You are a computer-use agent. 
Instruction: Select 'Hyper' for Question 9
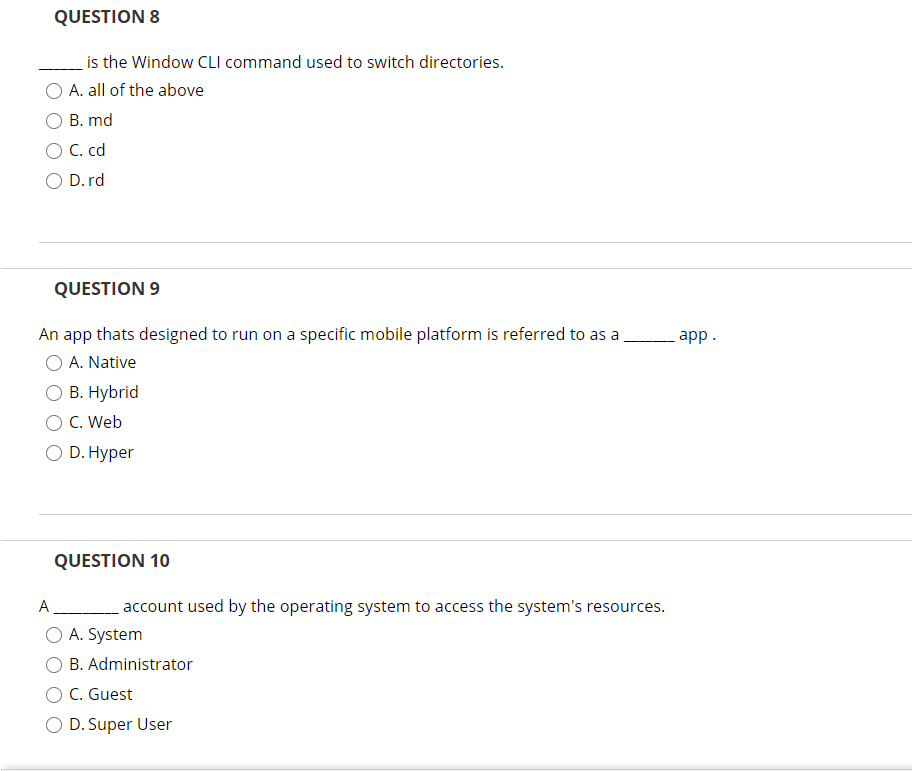pyautogui.click(x=53, y=452)
